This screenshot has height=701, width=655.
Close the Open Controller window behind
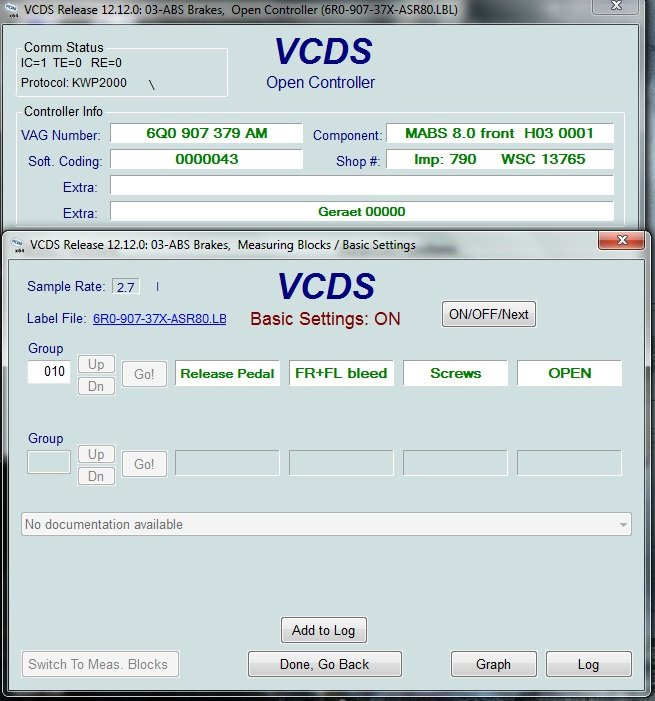[x=616, y=6]
